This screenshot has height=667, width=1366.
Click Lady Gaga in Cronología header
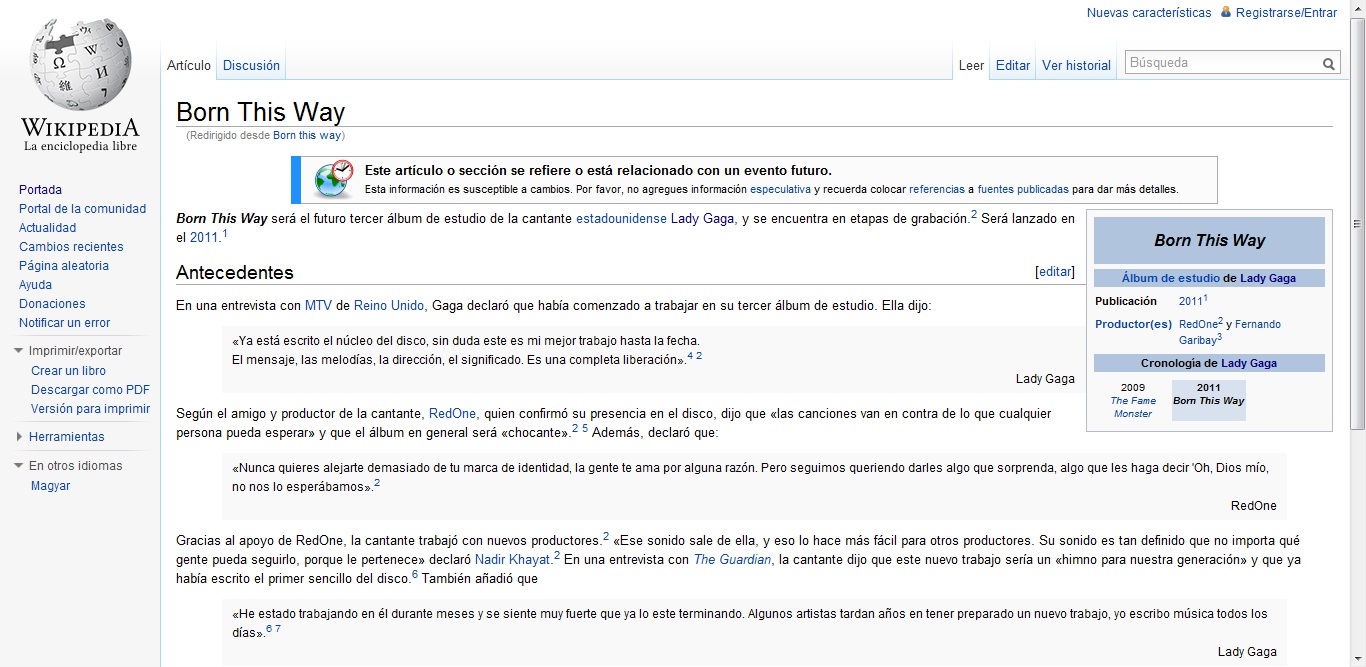1249,364
